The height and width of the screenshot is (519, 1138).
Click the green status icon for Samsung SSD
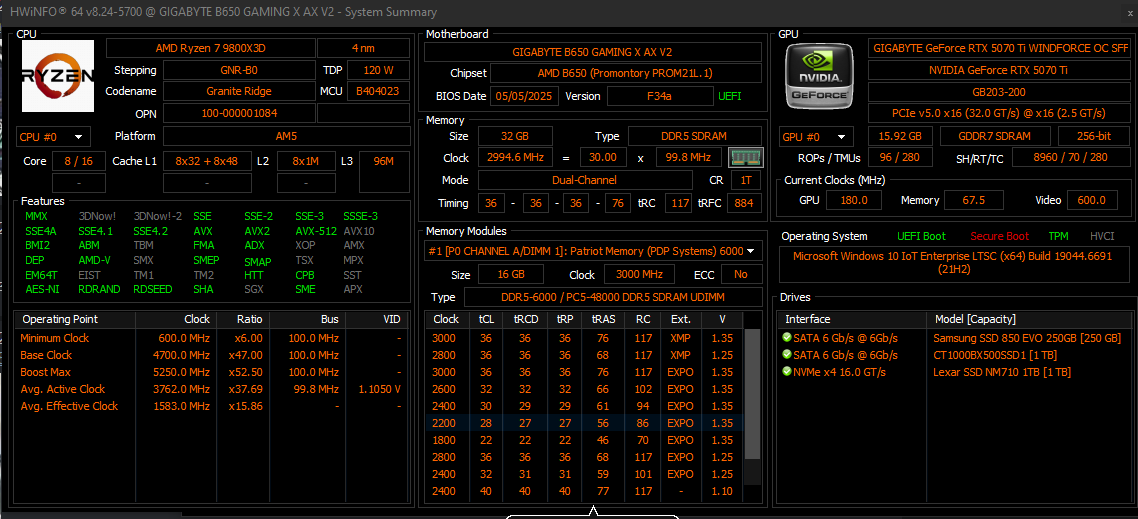click(x=787, y=338)
